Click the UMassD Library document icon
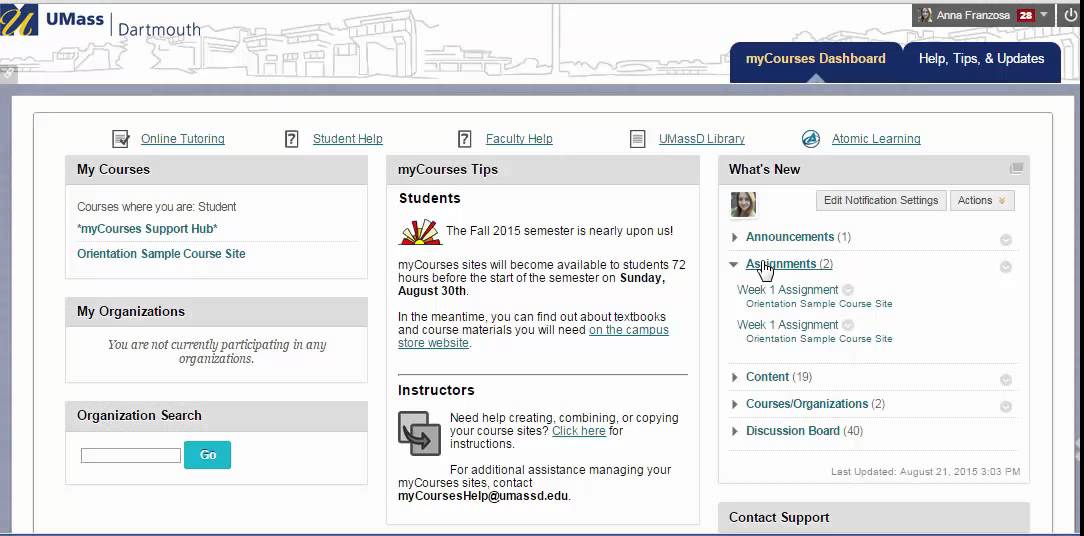Screen dimensions: 1084x536 (x=637, y=139)
